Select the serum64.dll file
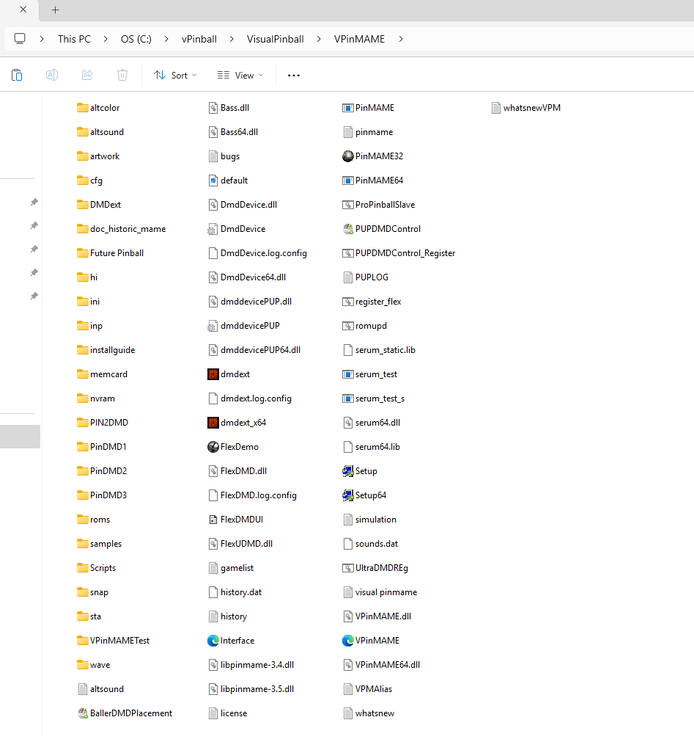694x750 pixels. 372,422
